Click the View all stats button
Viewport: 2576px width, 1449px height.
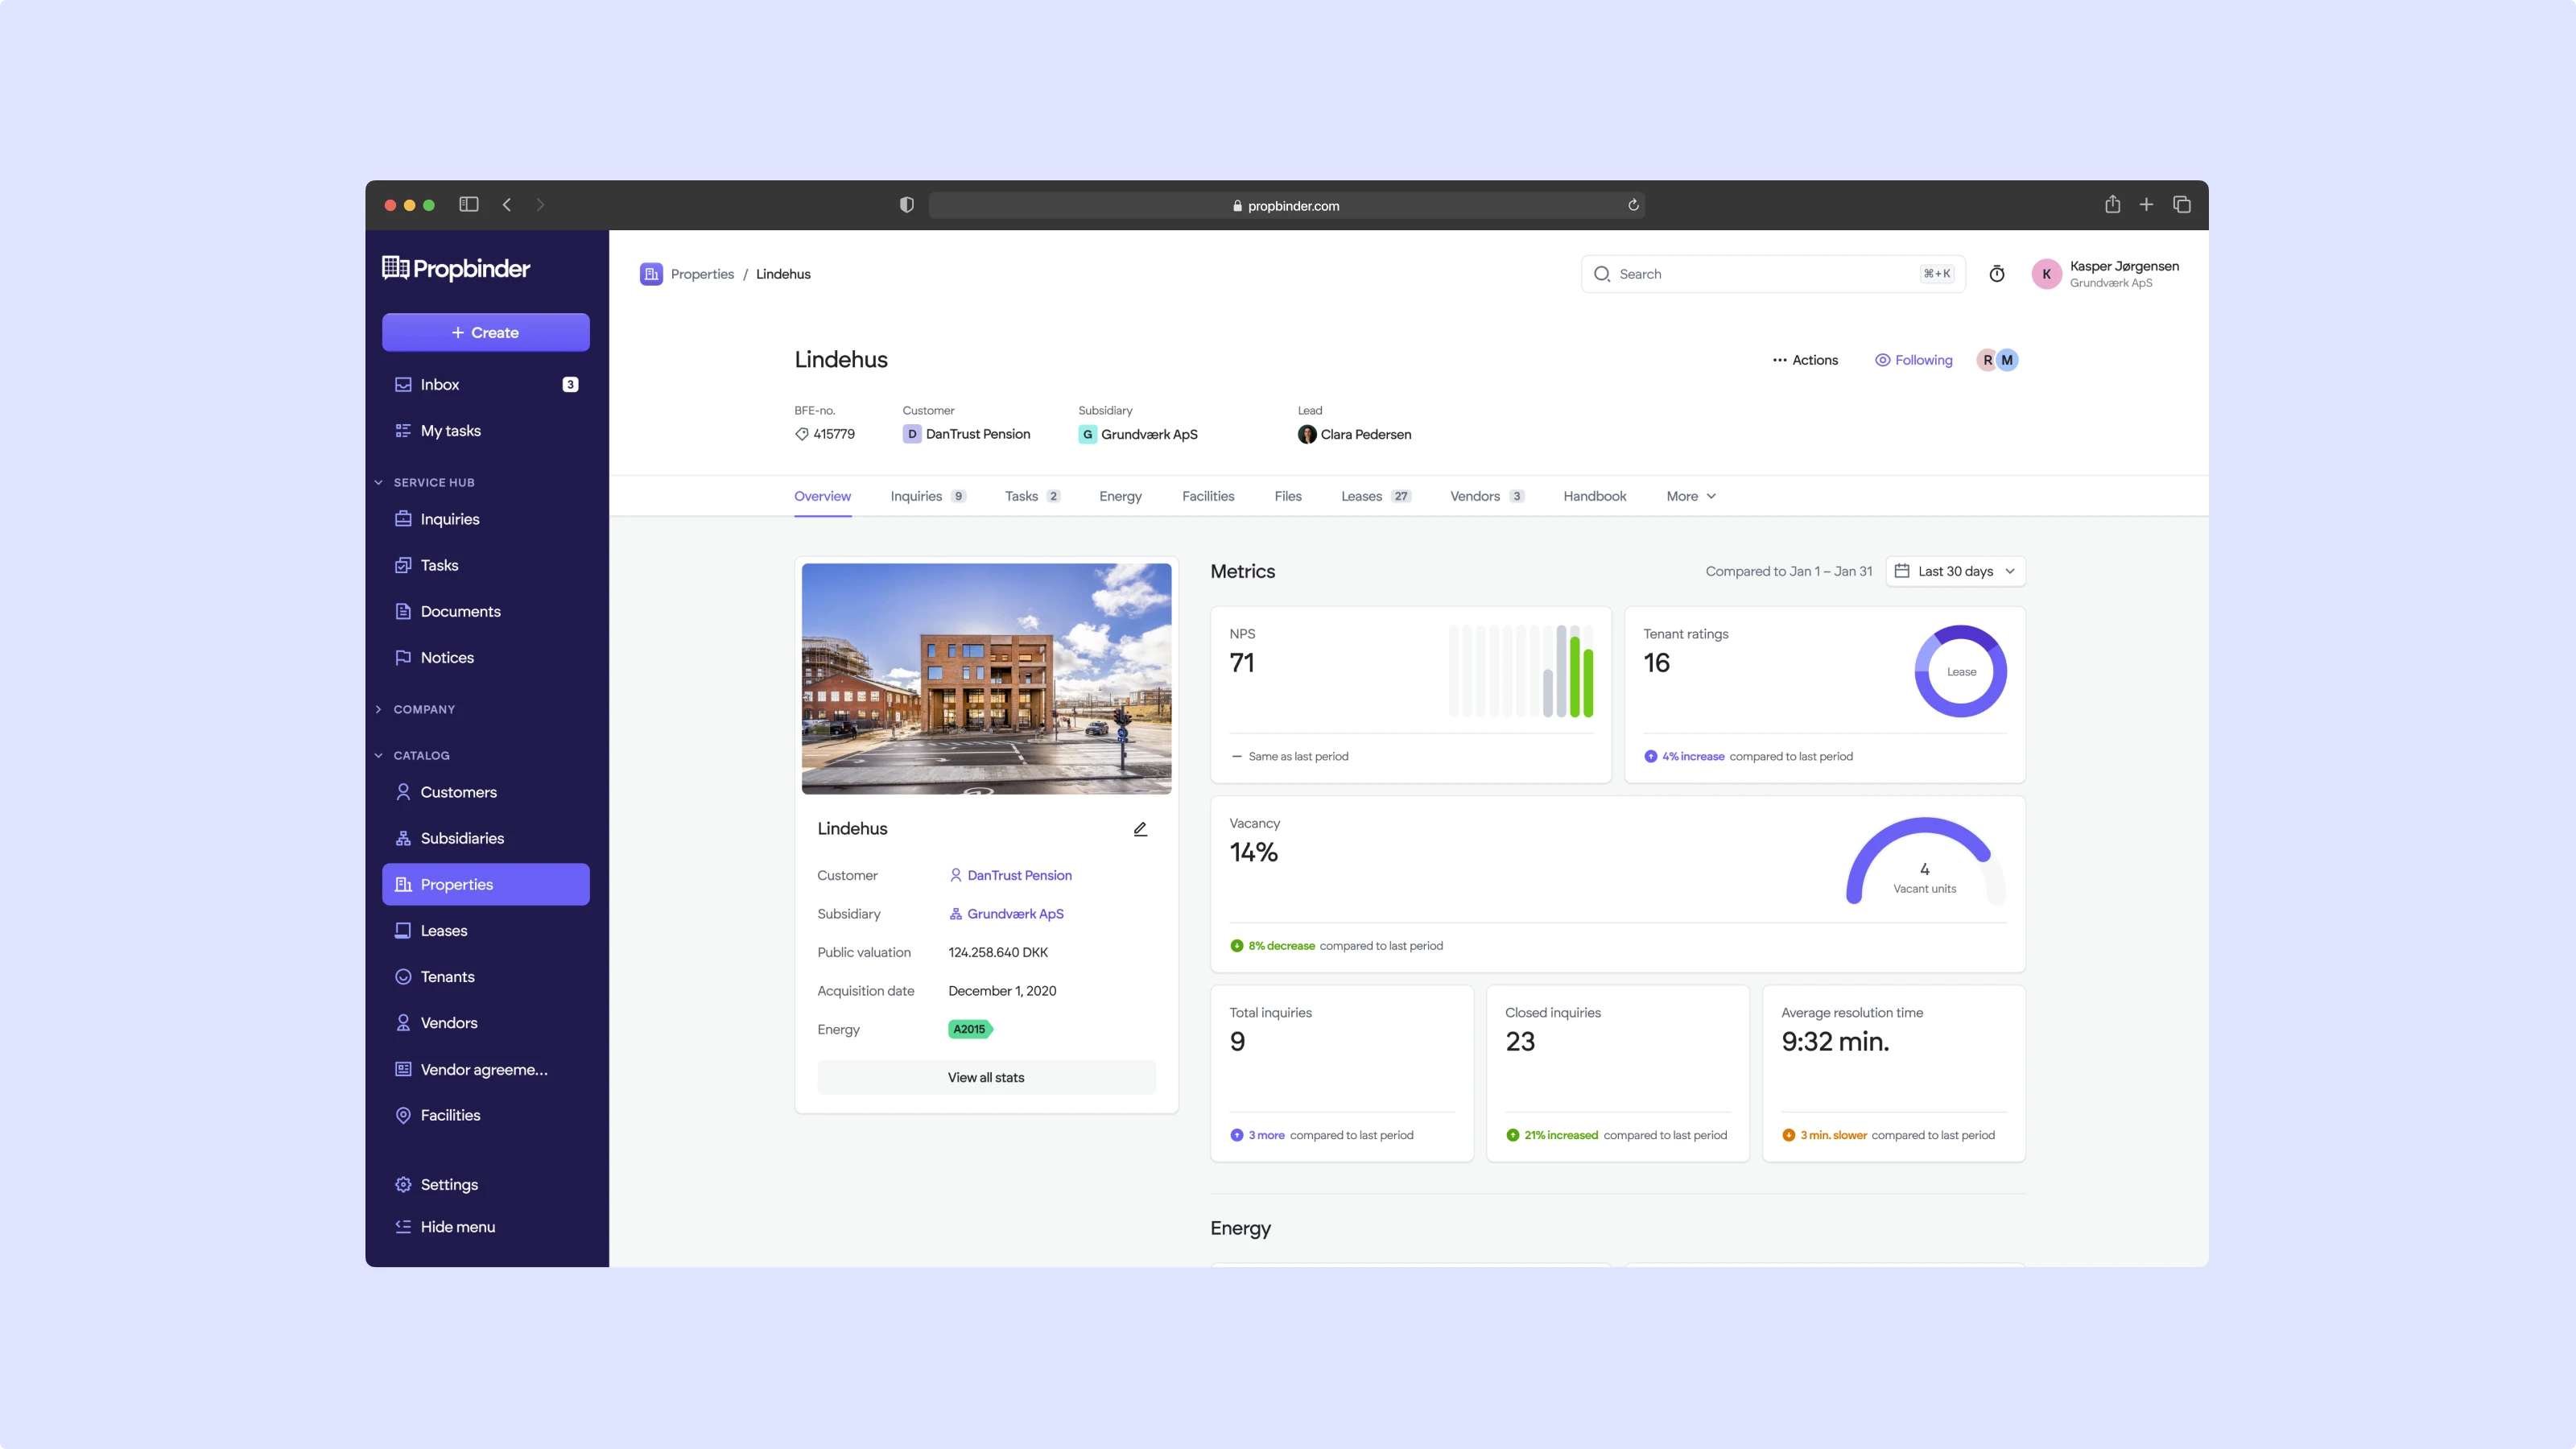[x=986, y=1077]
